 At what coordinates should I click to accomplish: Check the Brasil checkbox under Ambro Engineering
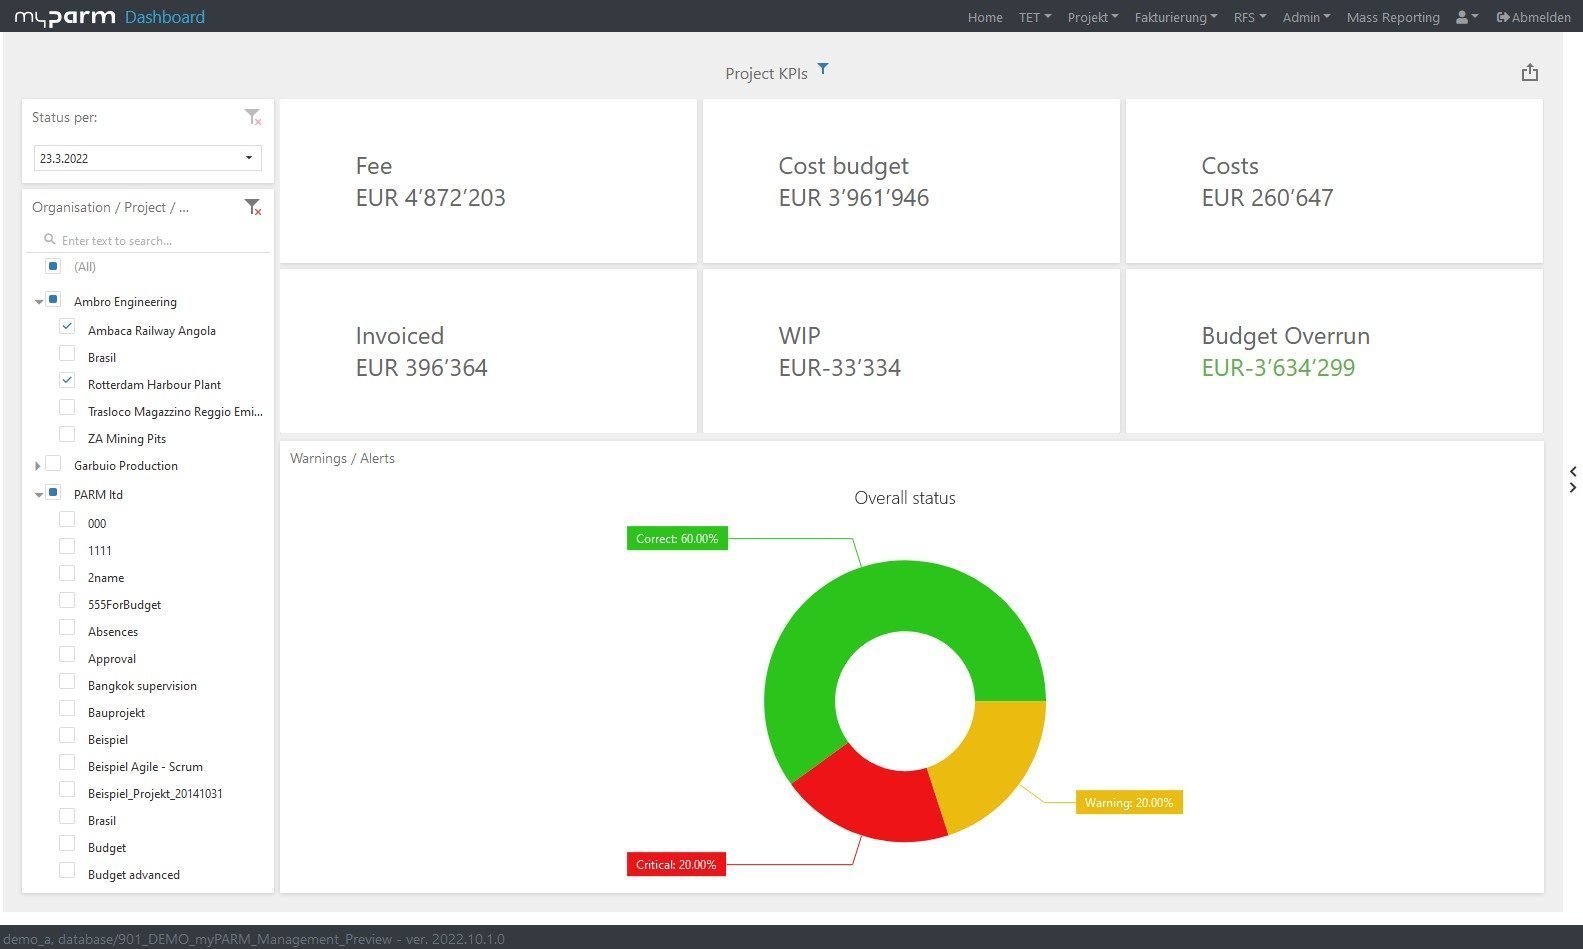pos(67,354)
